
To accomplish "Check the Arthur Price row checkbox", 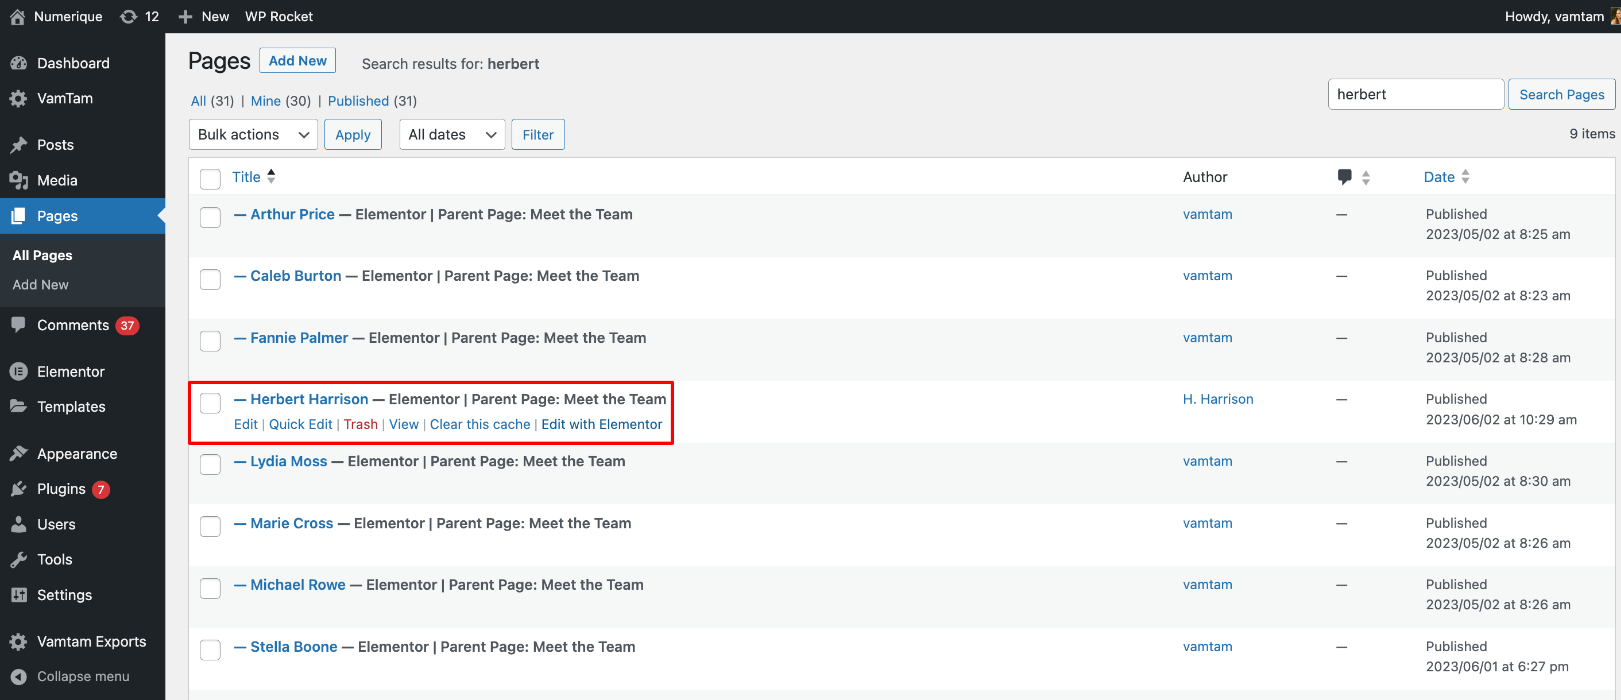I will (x=210, y=217).
